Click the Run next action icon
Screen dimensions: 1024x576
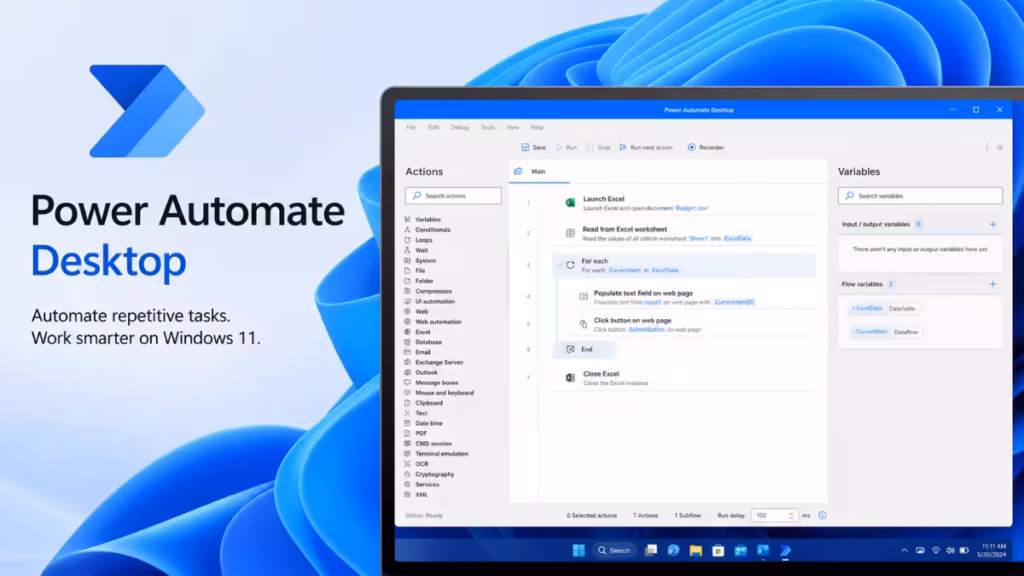[623, 148]
